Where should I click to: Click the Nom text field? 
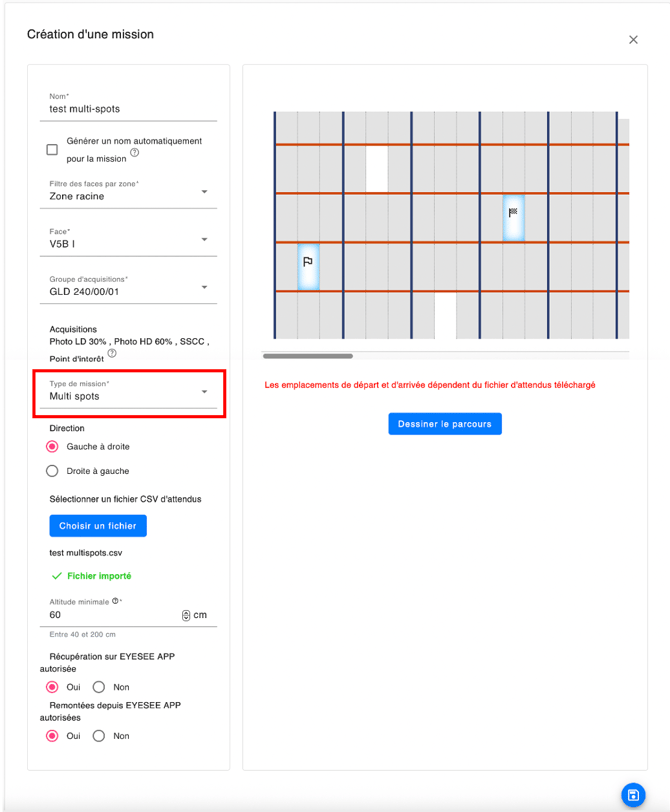pyautogui.click(x=132, y=109)
